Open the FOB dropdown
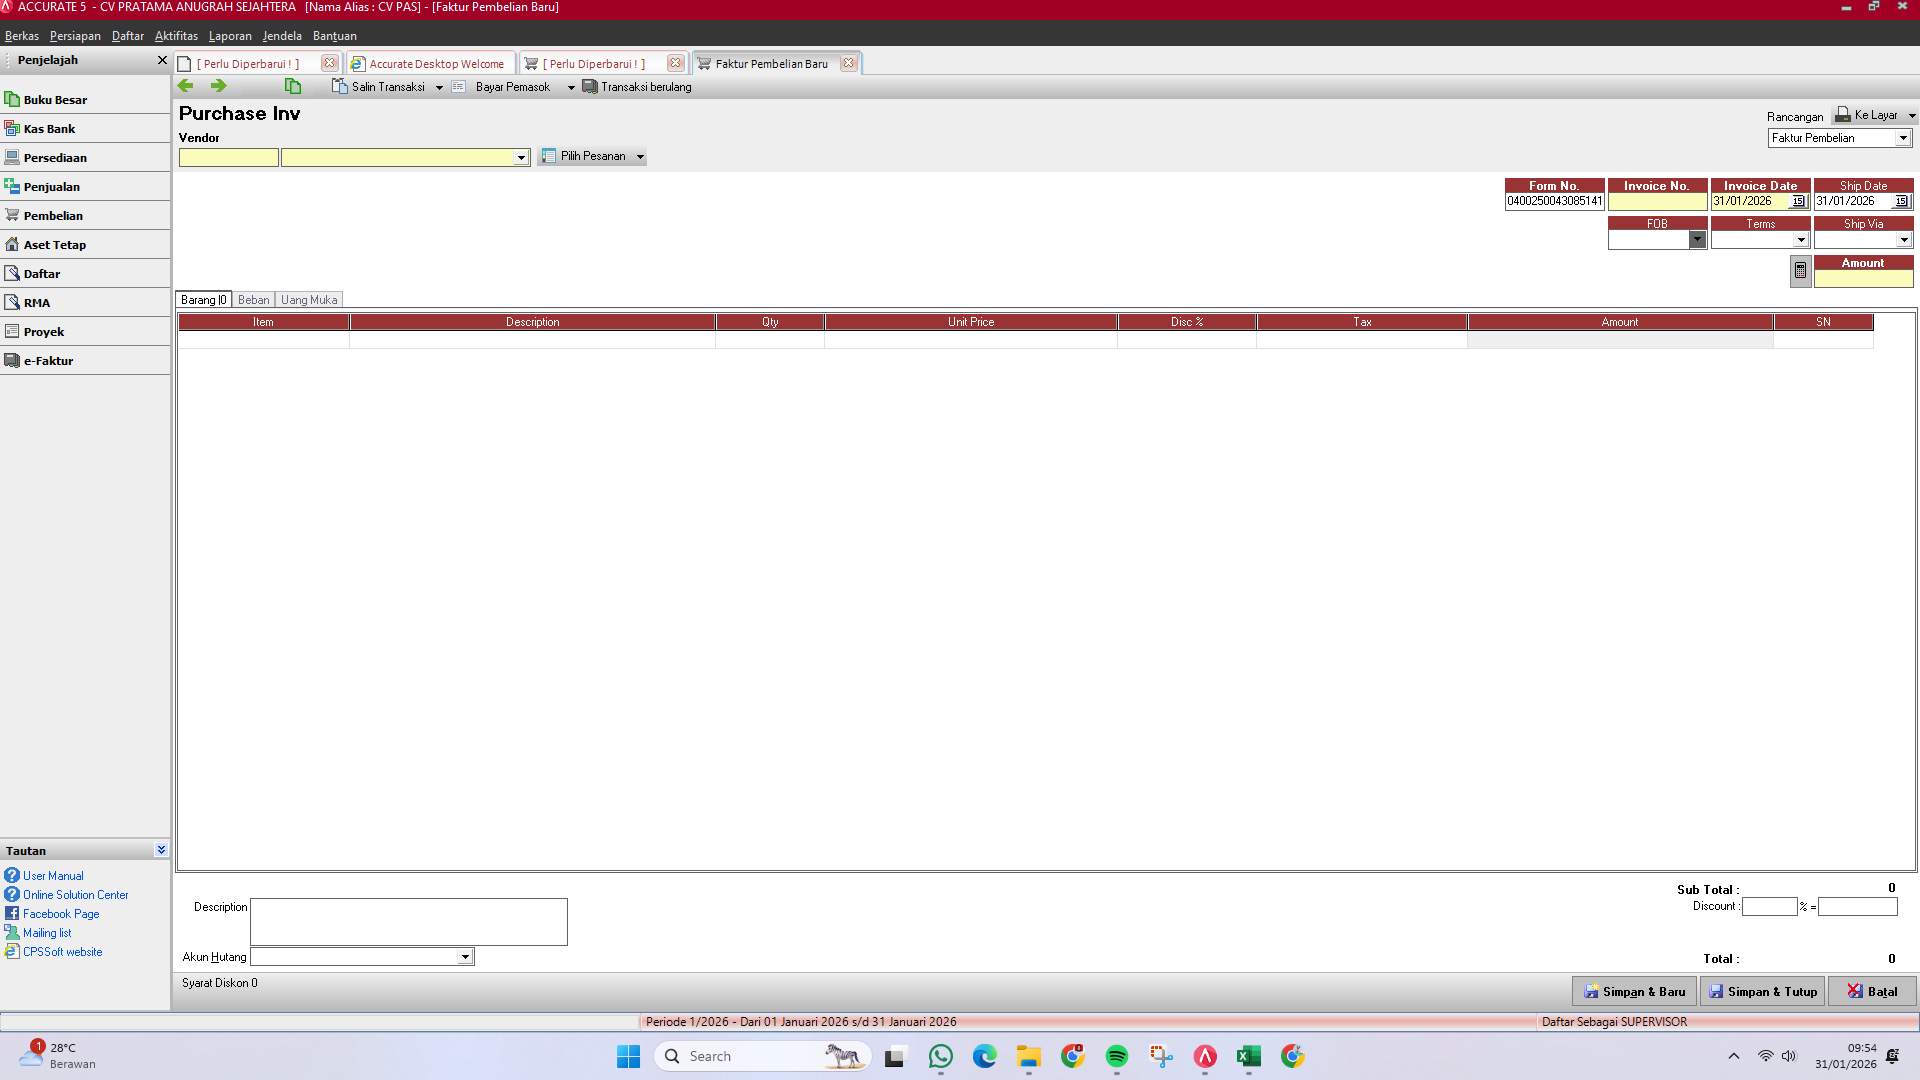 click(1697, 240)
